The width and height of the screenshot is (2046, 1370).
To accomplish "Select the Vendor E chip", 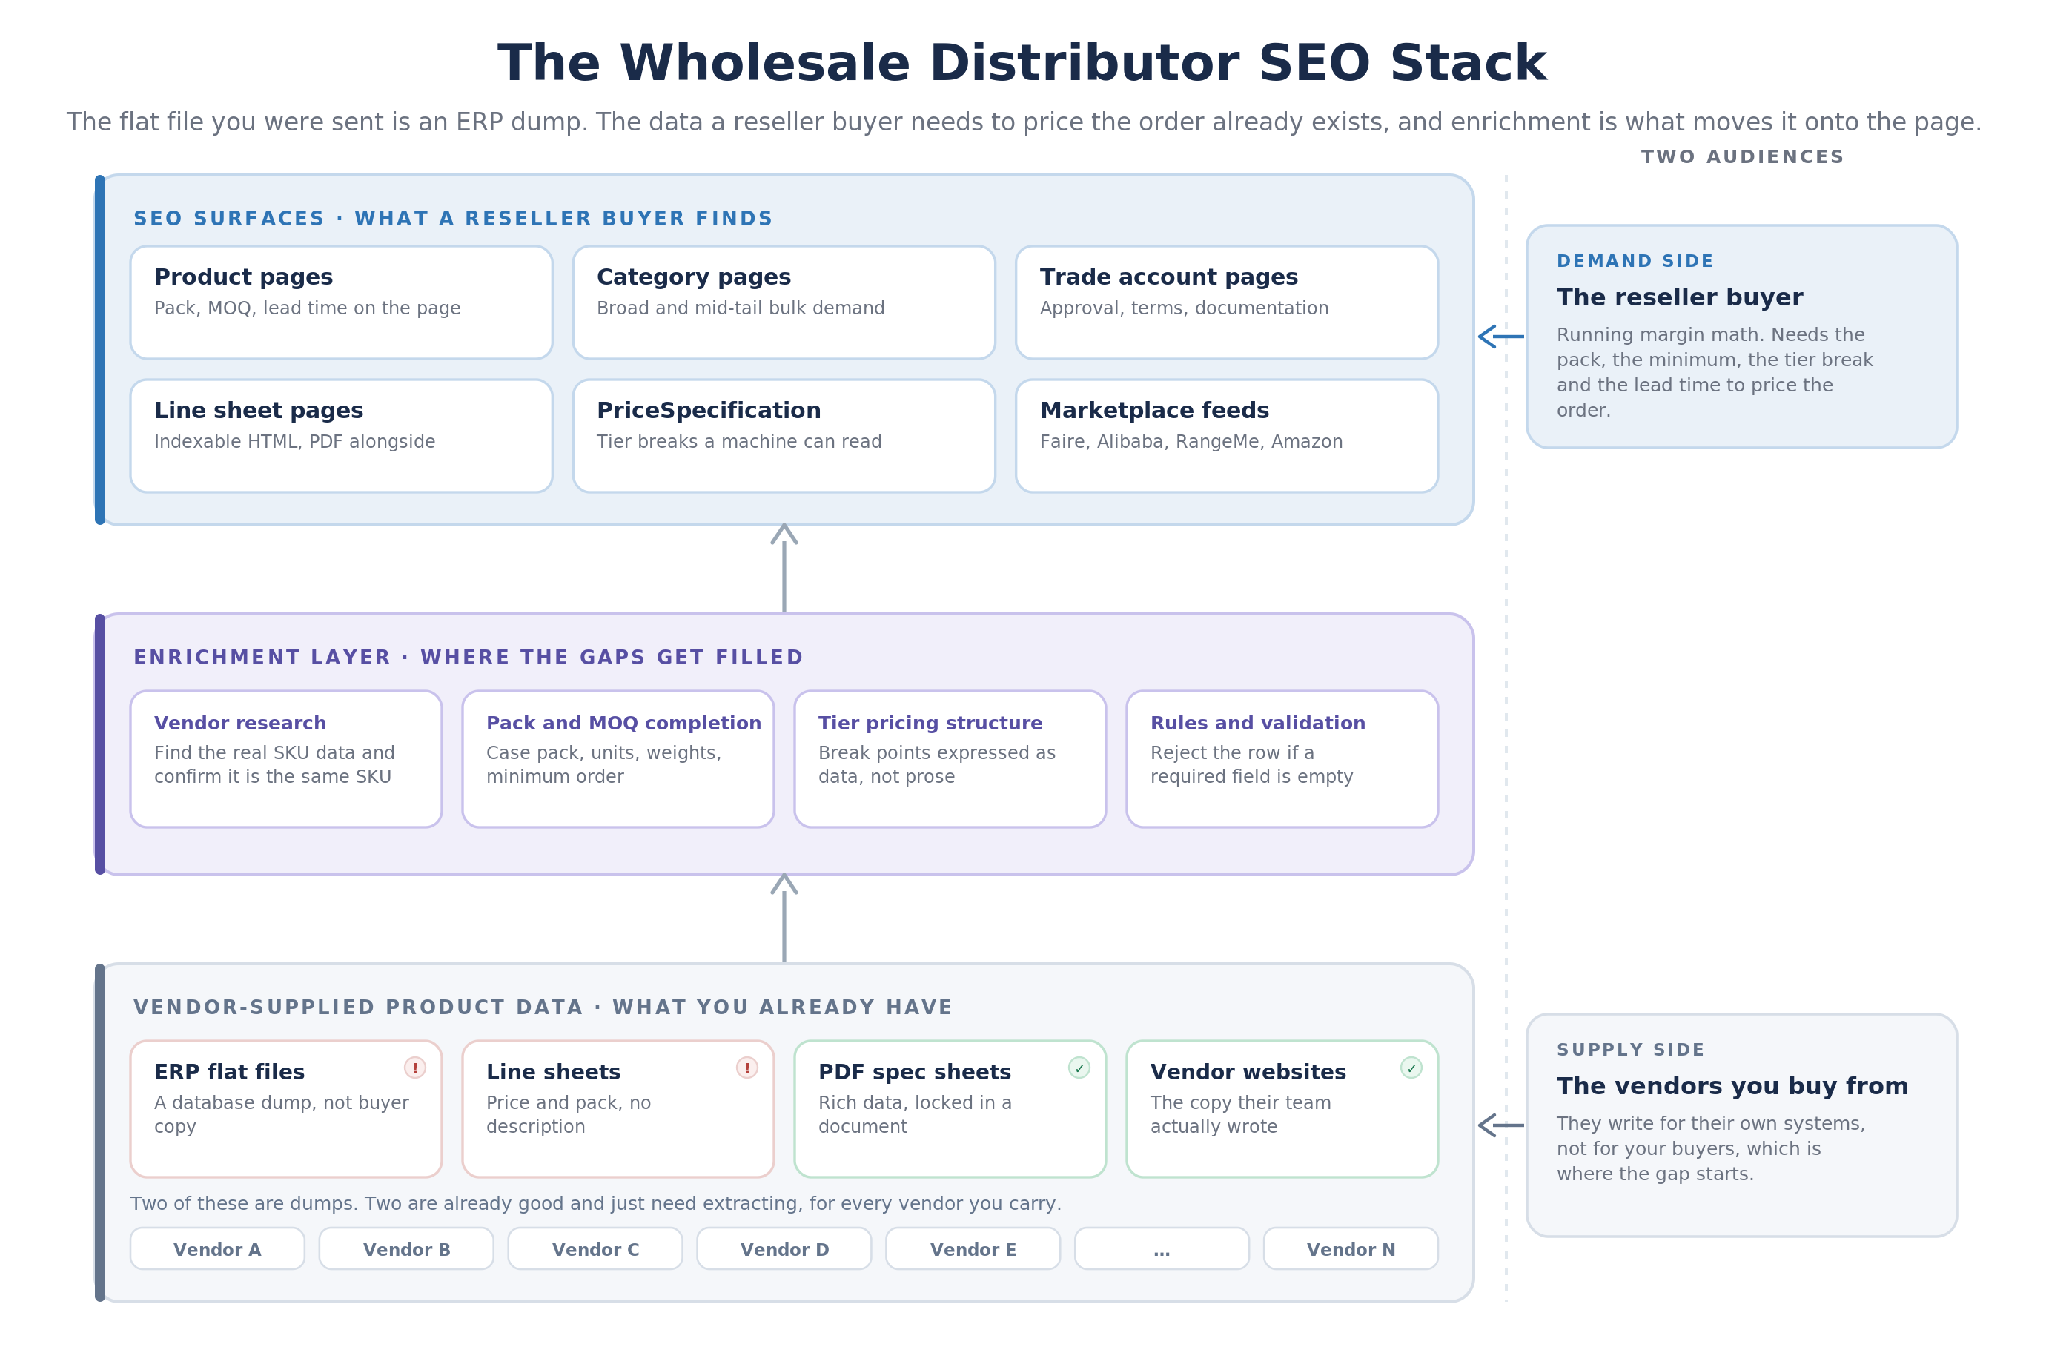I will tap(973, 1249).
